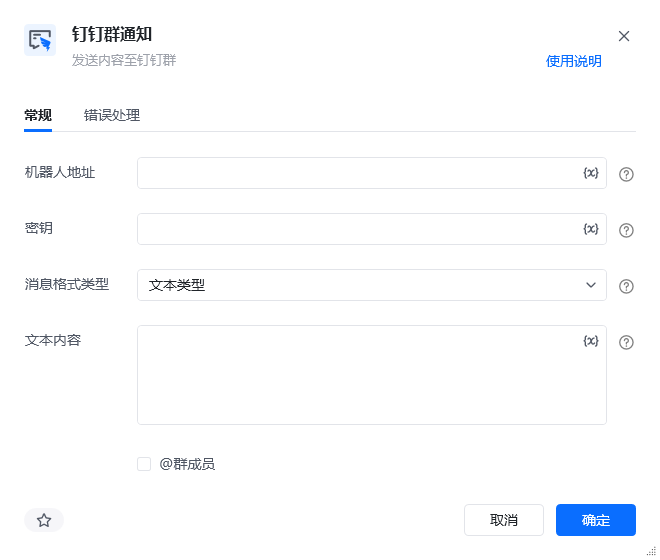Enable the @群成员 checkbox
Viewport: 660px width, 560px height.
pos(144,464)
